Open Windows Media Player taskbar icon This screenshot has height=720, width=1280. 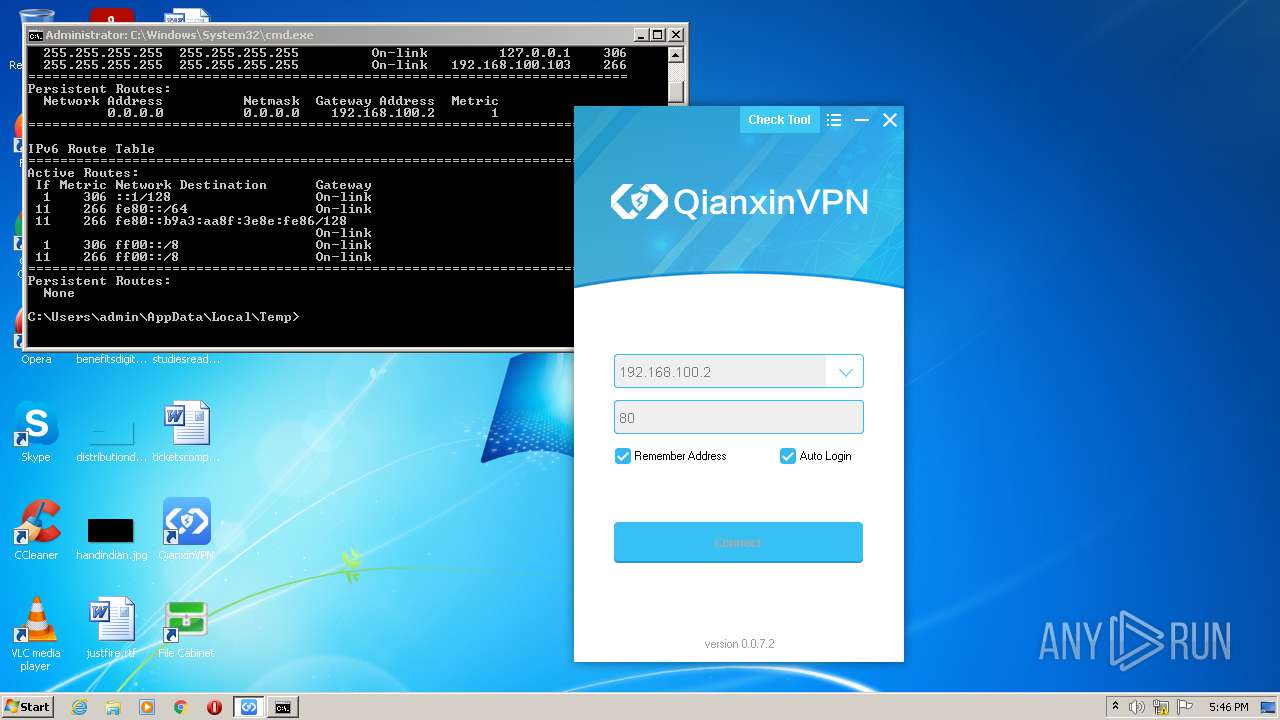point(147,707)
